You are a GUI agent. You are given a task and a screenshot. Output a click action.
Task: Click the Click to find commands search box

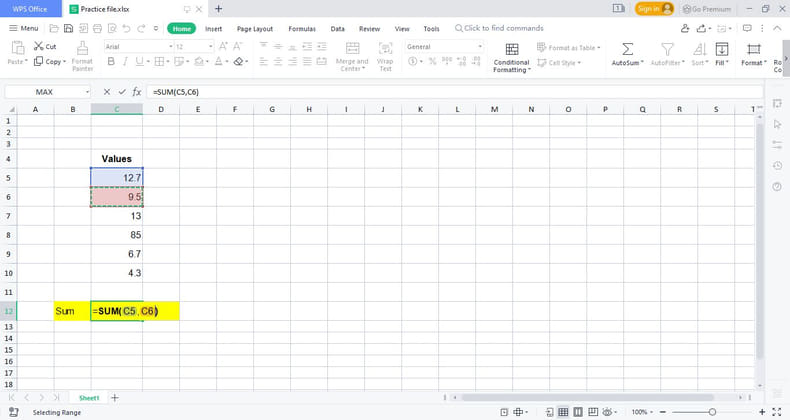click(499, 28)
